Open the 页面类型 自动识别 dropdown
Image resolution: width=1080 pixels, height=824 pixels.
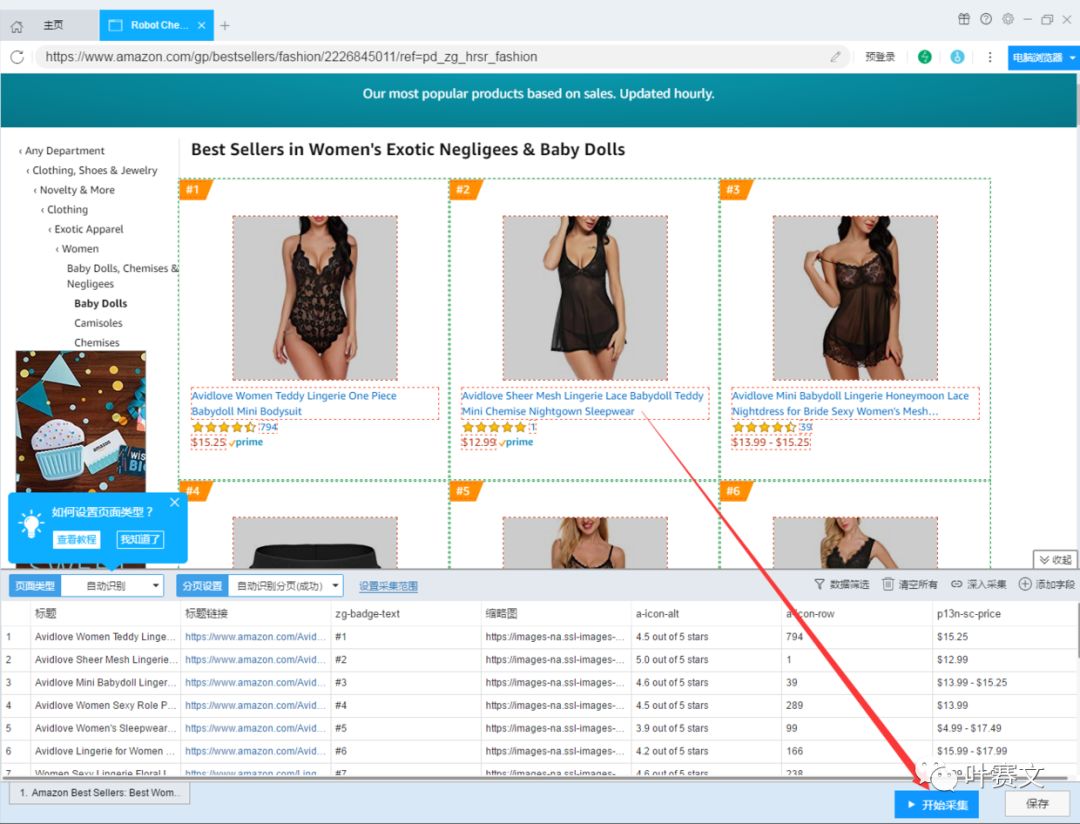pyautogui.click(x=112, y=586)
